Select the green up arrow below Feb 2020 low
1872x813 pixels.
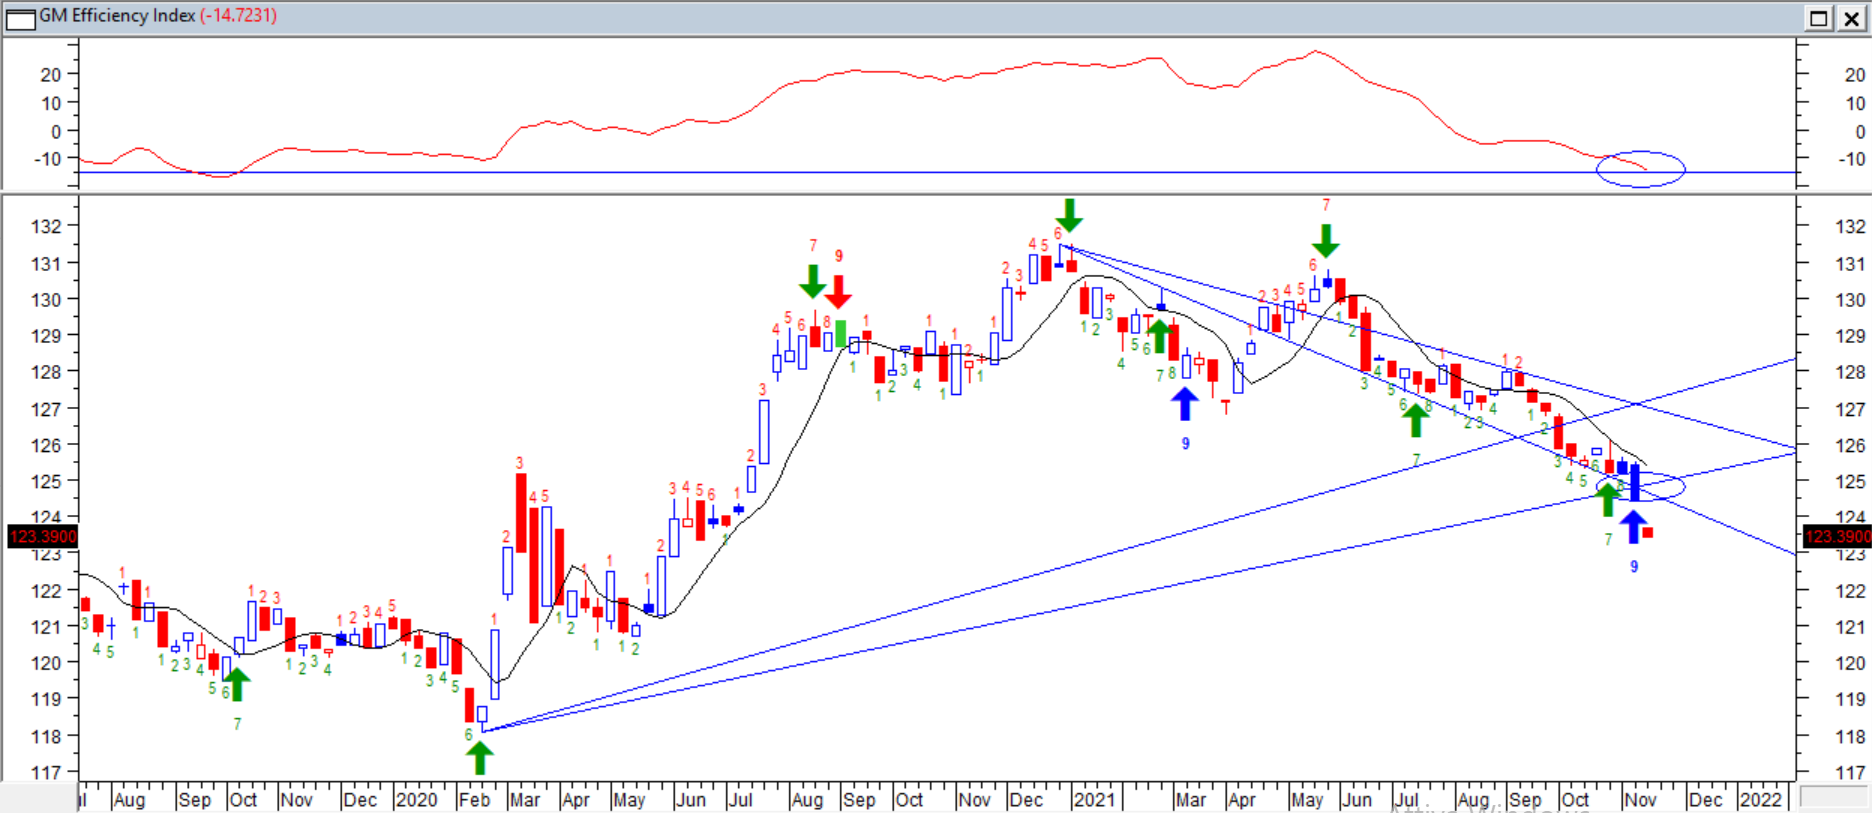click(x=480, y=758)
